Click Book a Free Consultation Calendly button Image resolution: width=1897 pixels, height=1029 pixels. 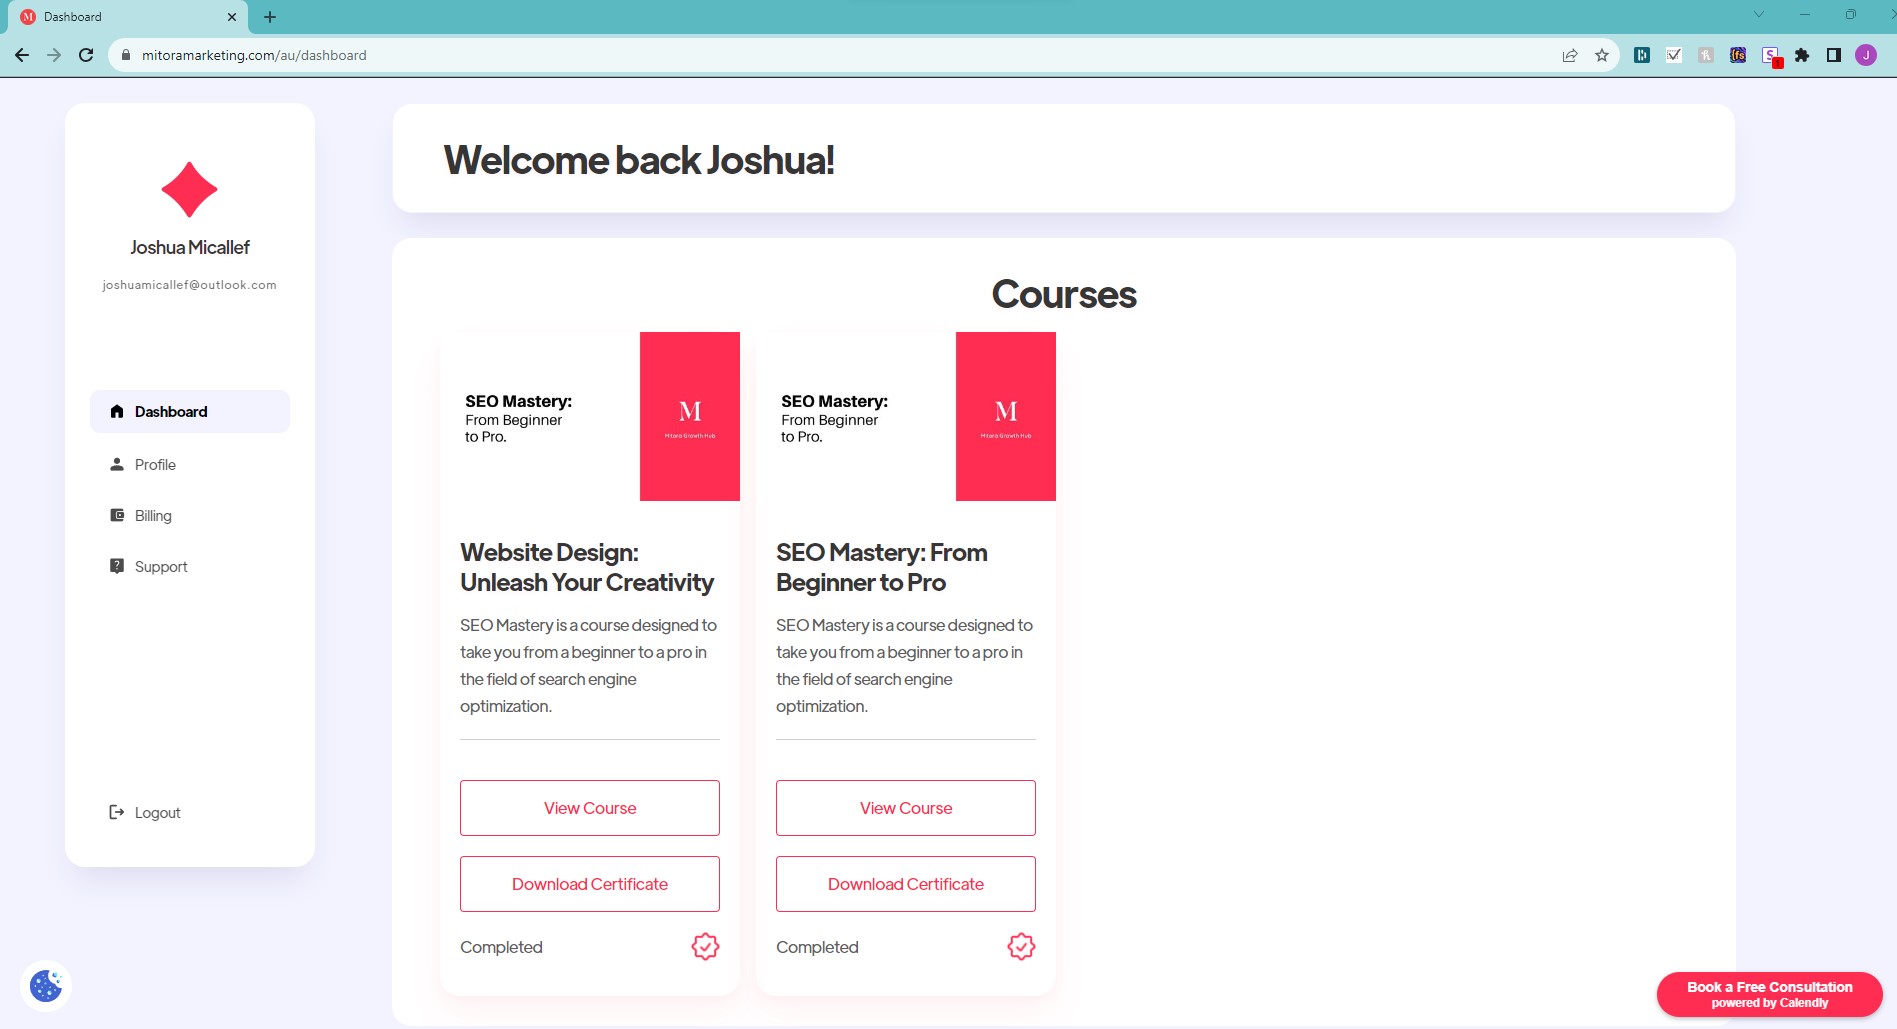coord(1769,994)
